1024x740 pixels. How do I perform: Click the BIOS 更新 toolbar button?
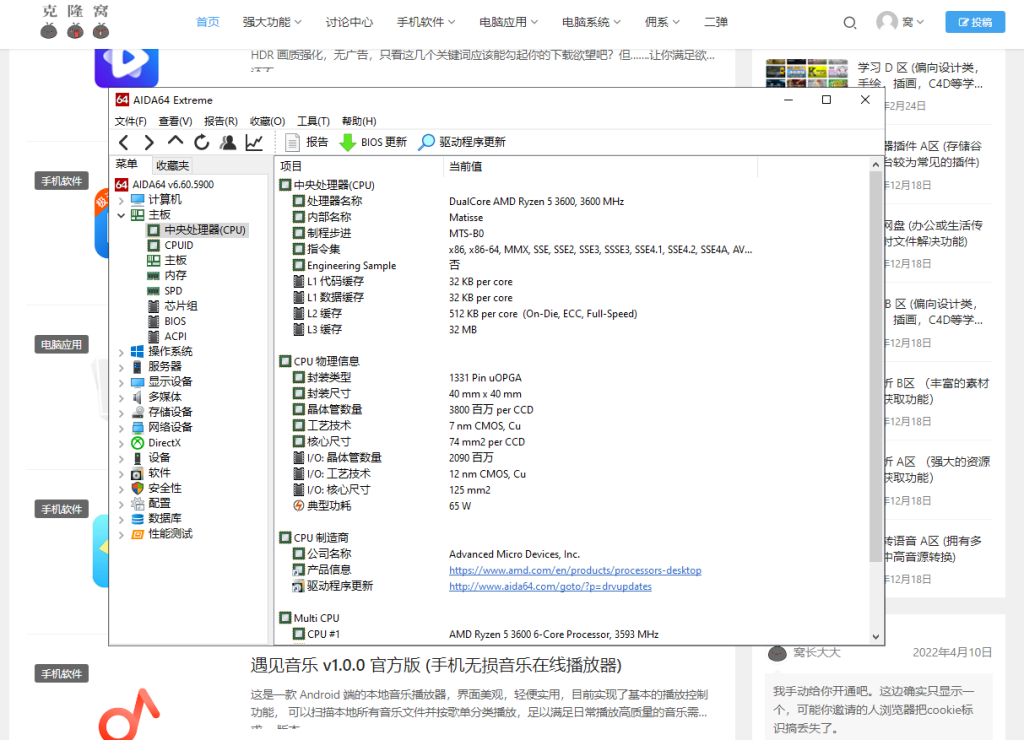(373, 142)
